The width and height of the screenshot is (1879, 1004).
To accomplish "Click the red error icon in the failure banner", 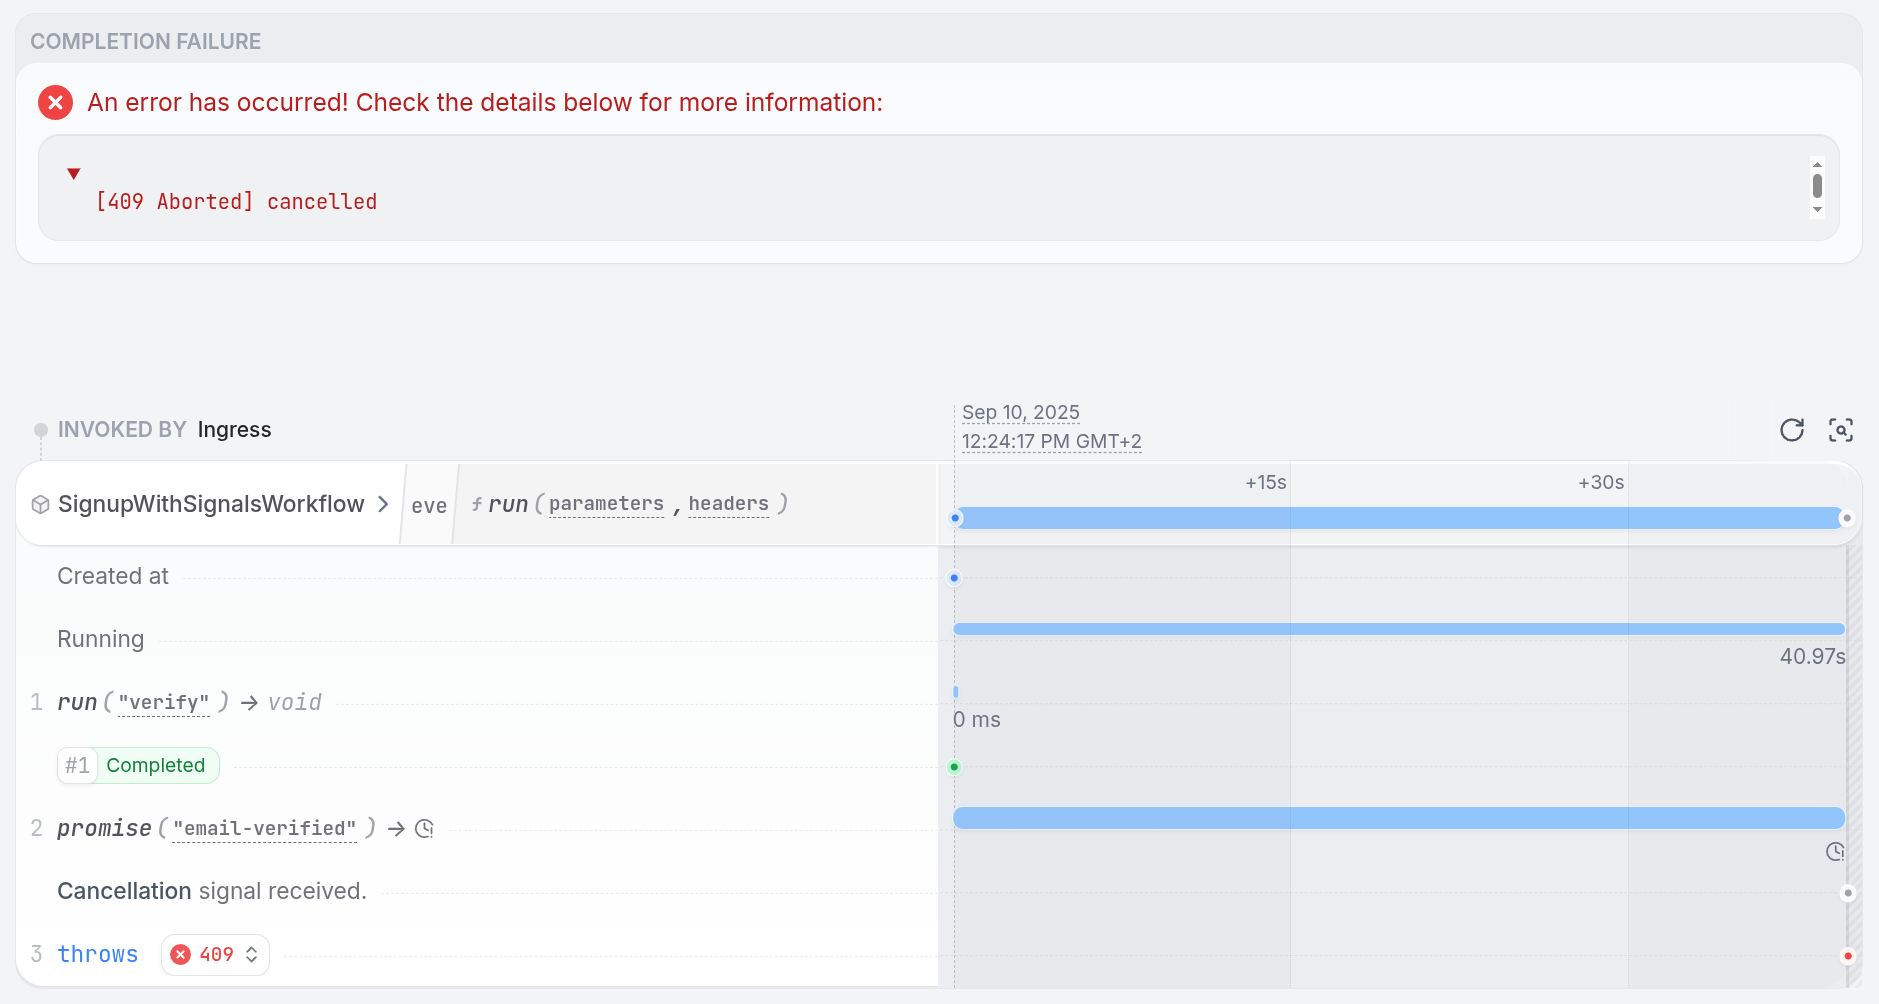I will tap(56, 102).
